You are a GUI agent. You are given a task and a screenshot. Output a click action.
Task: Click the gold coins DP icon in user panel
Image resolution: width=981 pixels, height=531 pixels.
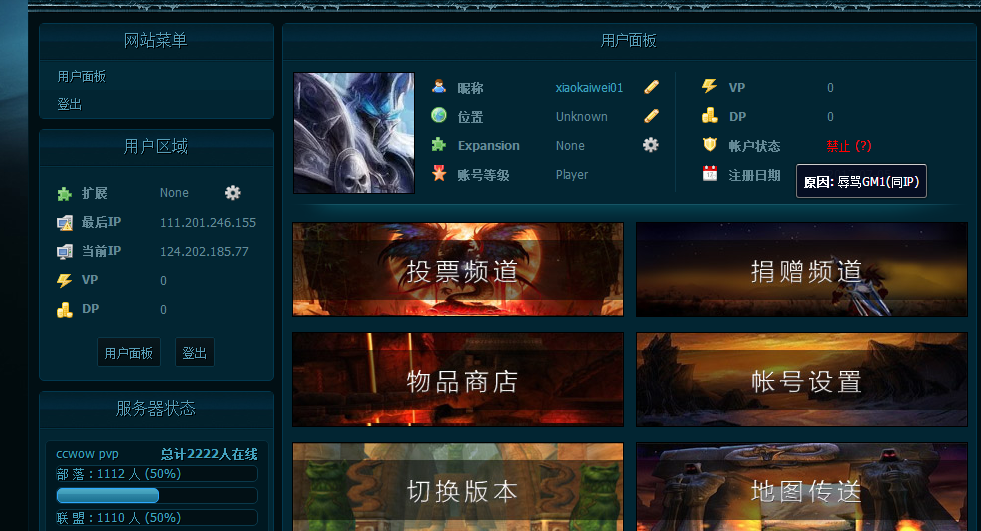pyautogui.click(x=710, y=116)
